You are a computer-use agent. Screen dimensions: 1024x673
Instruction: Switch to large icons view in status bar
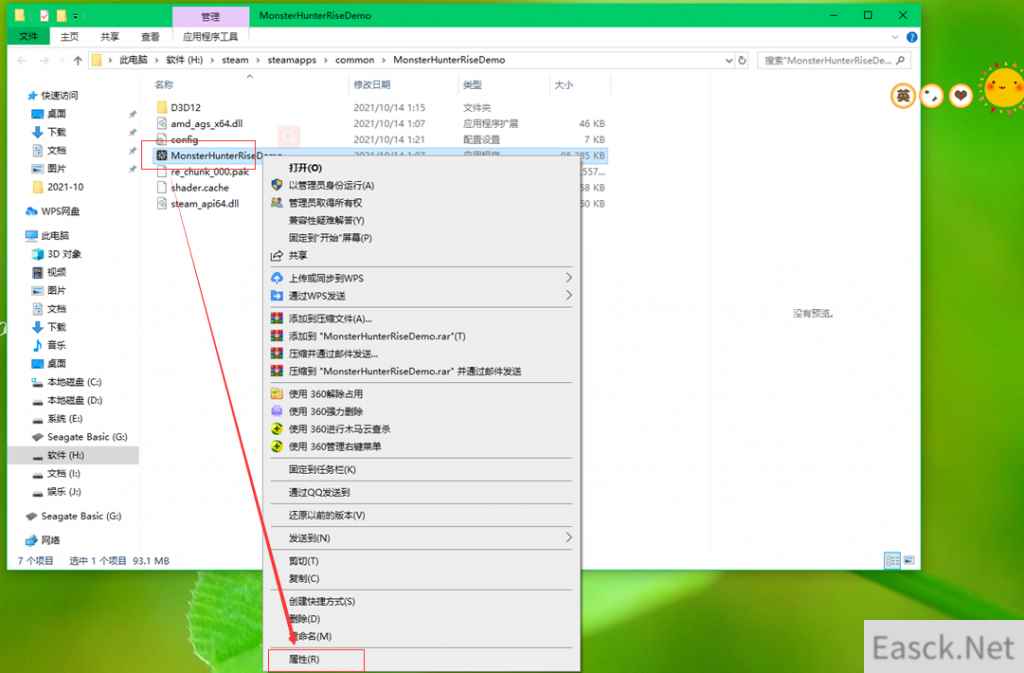[908, 561]
